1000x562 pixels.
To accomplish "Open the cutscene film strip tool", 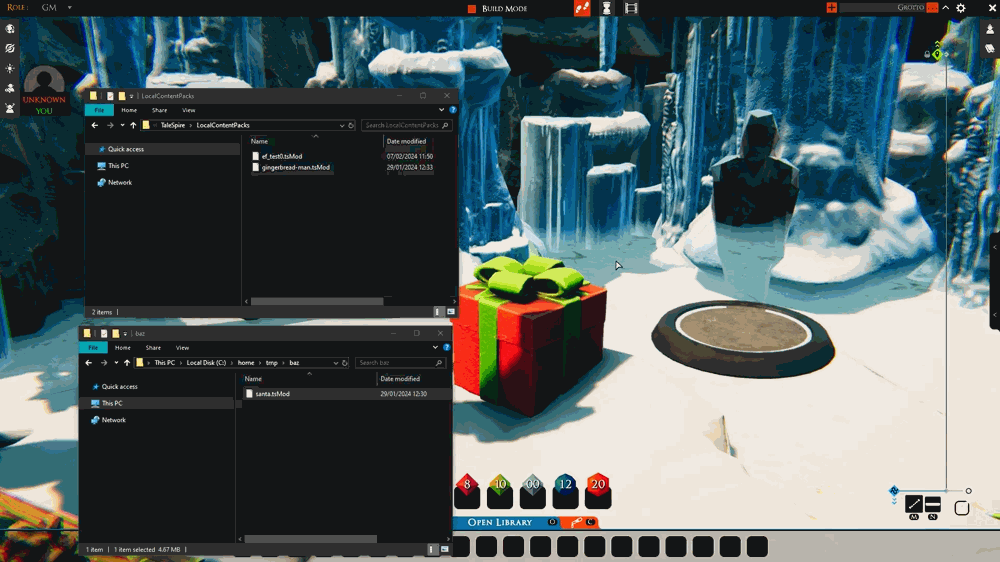I will click(x=631, y=8).
